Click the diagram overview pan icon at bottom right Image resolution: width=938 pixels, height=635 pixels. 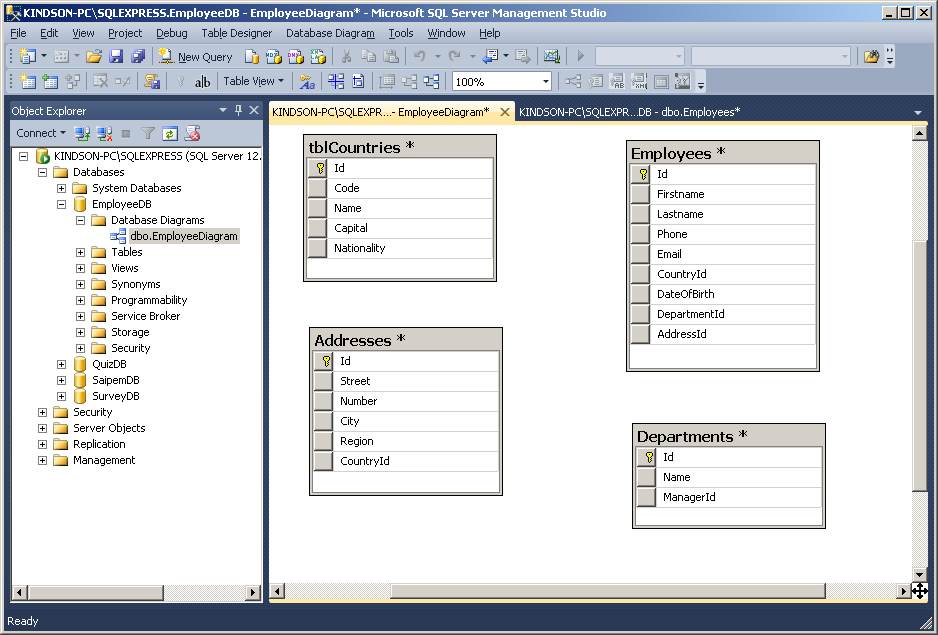coord(919,591)
